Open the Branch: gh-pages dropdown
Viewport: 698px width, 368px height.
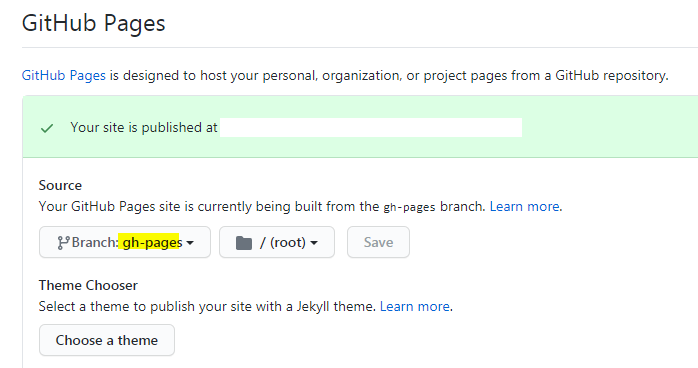(x=125, y=242)
